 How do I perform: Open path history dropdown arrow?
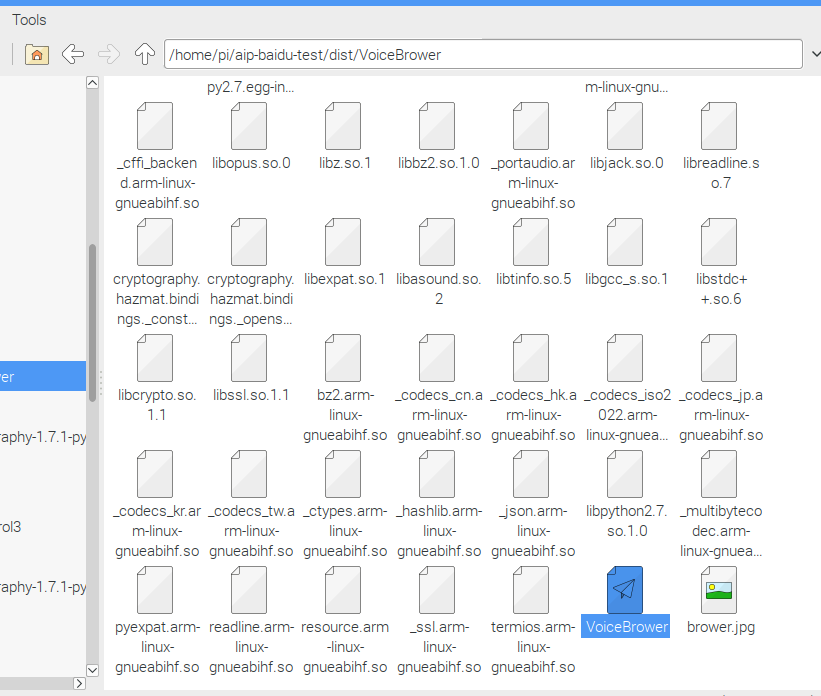coord(815,54)
